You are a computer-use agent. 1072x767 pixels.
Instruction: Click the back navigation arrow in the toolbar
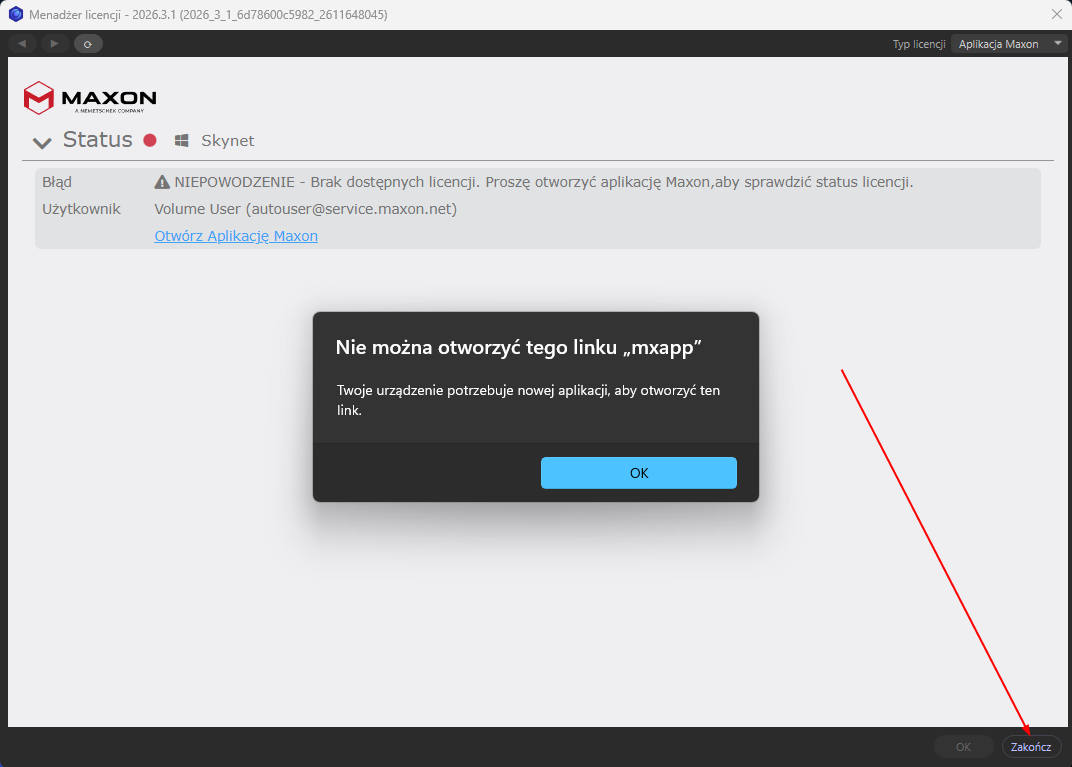click(22, 44)
